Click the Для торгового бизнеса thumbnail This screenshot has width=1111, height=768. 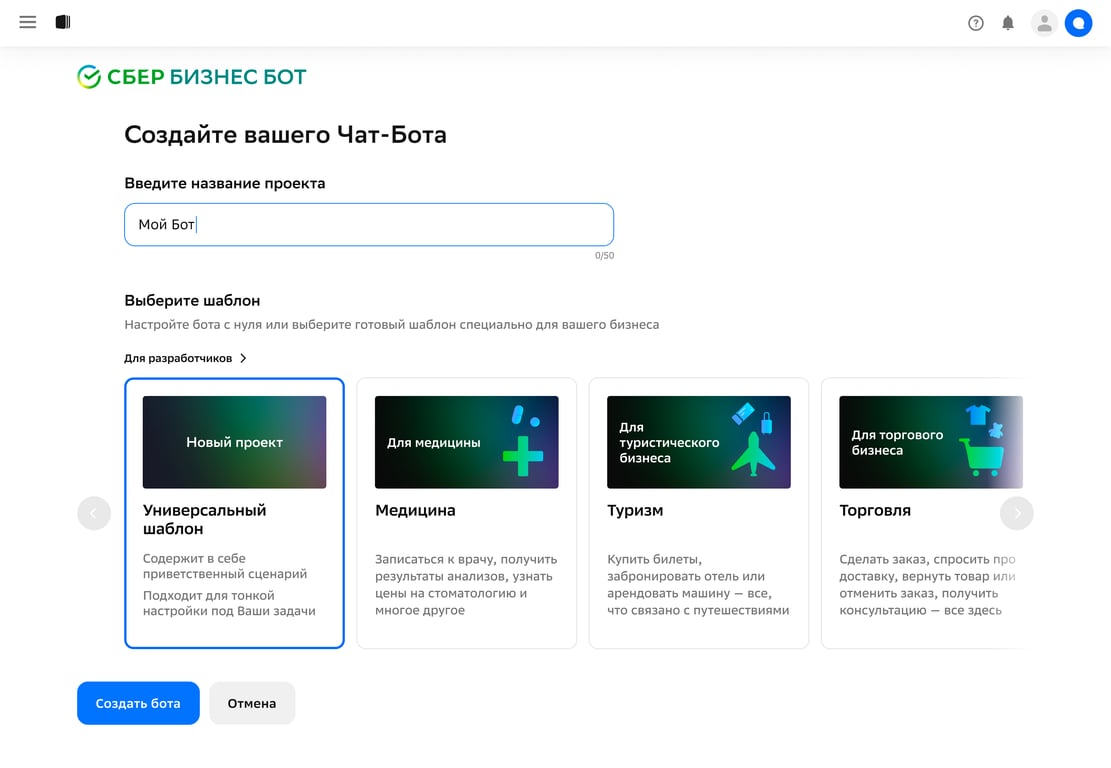click(931, 442)
